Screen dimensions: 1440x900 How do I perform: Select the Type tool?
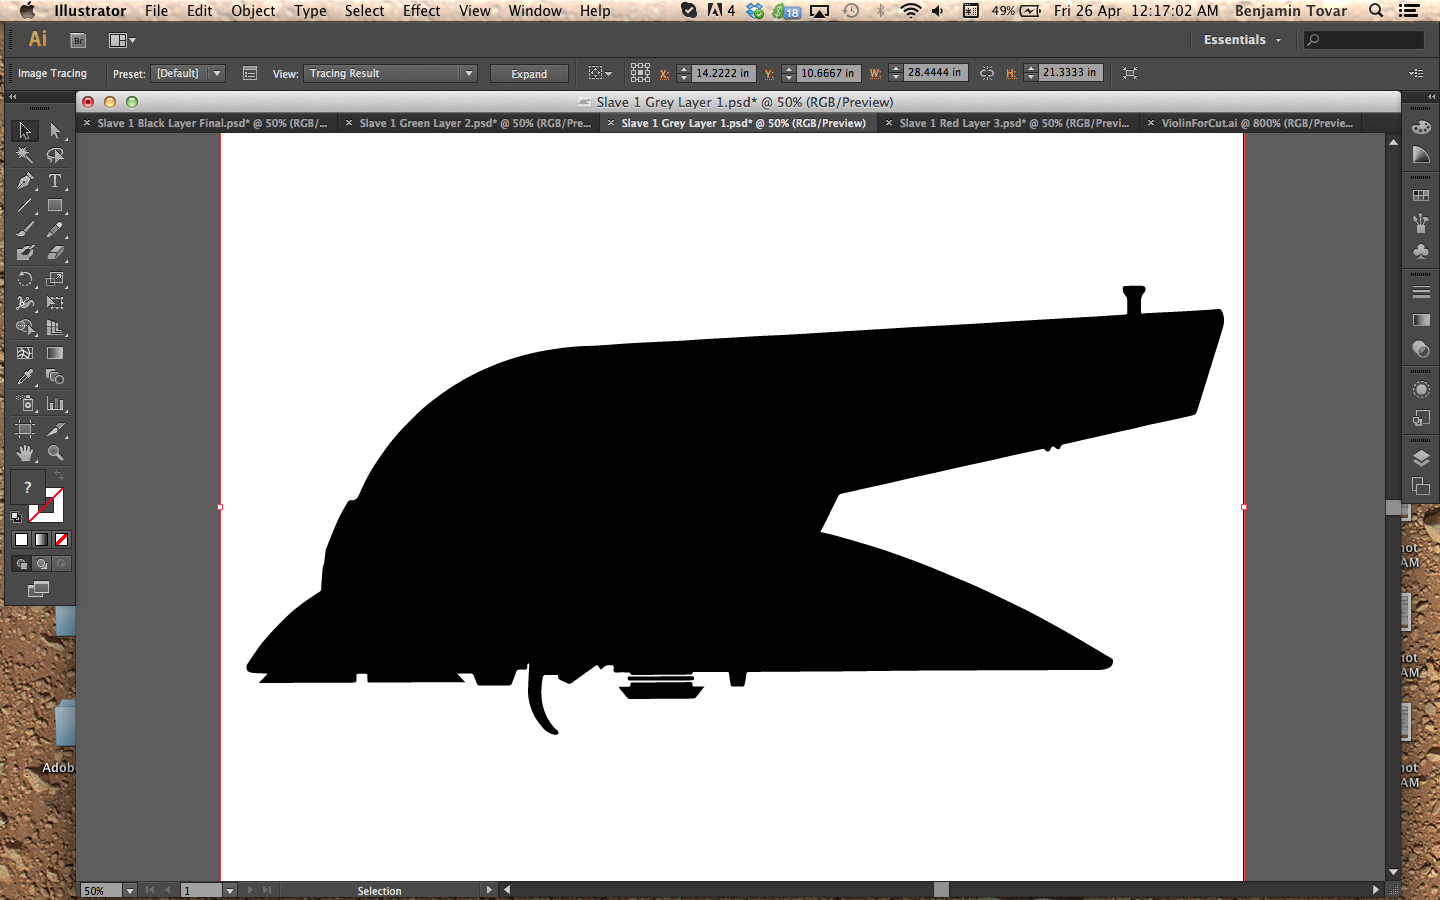click(55, 181)
